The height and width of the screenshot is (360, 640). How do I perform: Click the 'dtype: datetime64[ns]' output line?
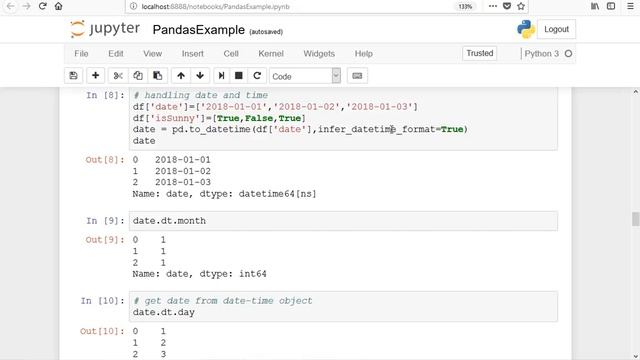[x=258, y=193]
